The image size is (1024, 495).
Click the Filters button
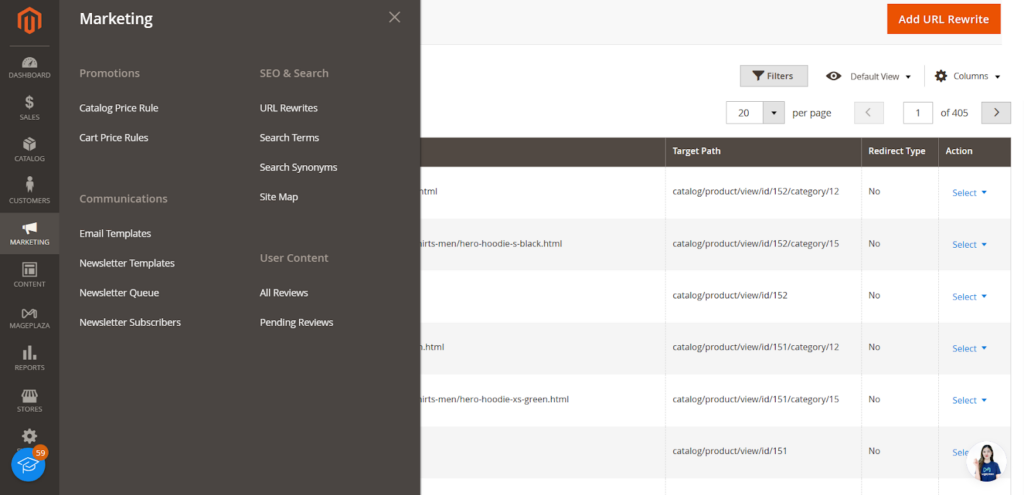773,76
